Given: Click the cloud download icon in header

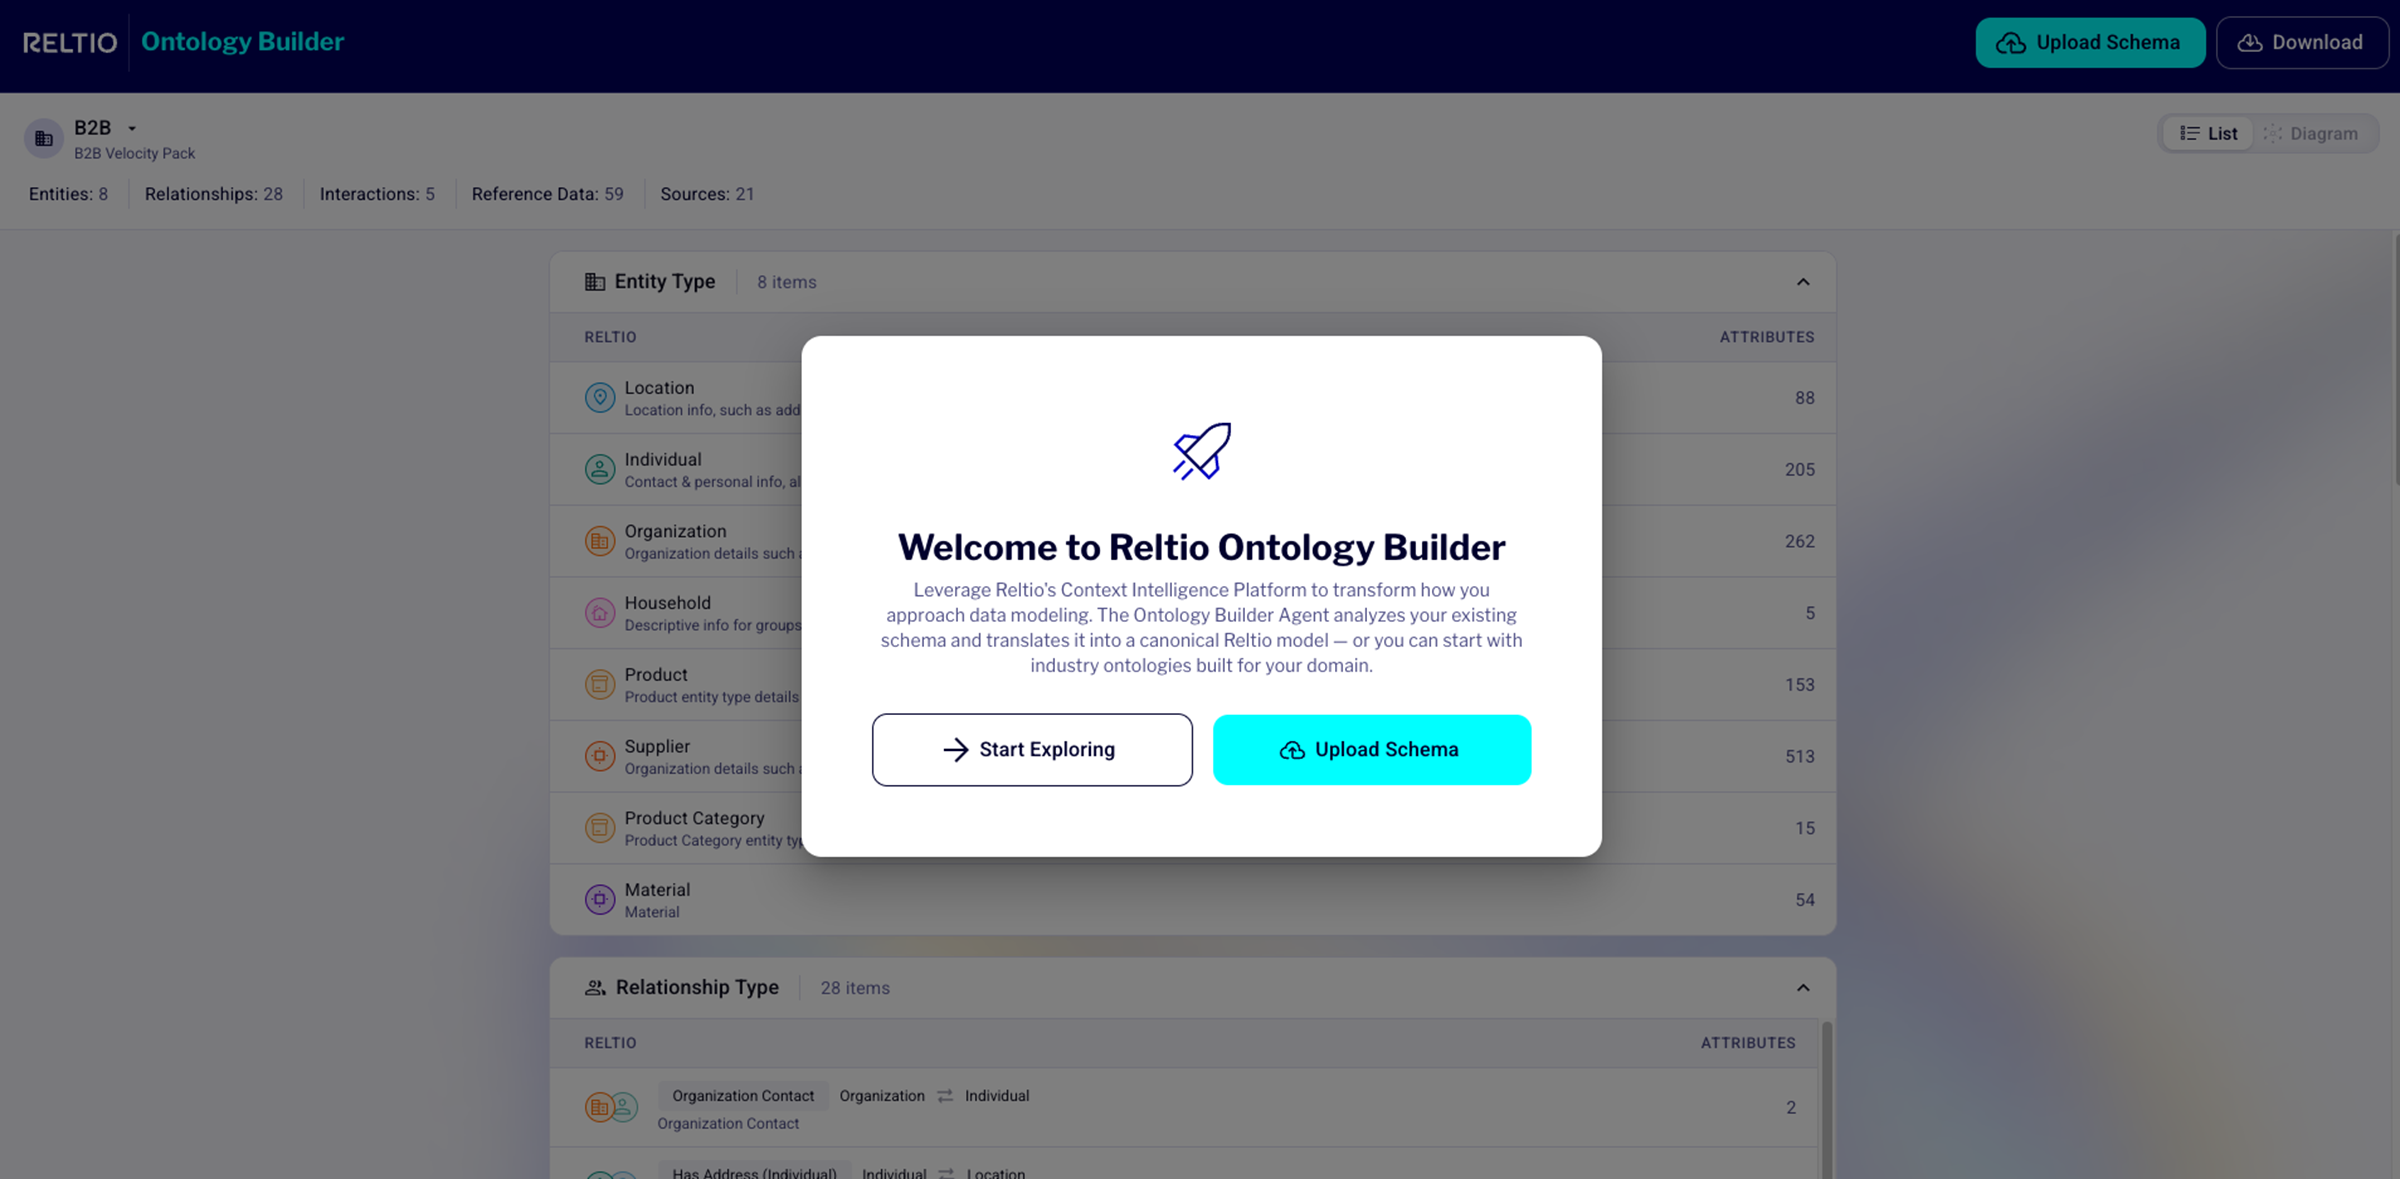Looking at the screenshot, I should (2250, 43).
